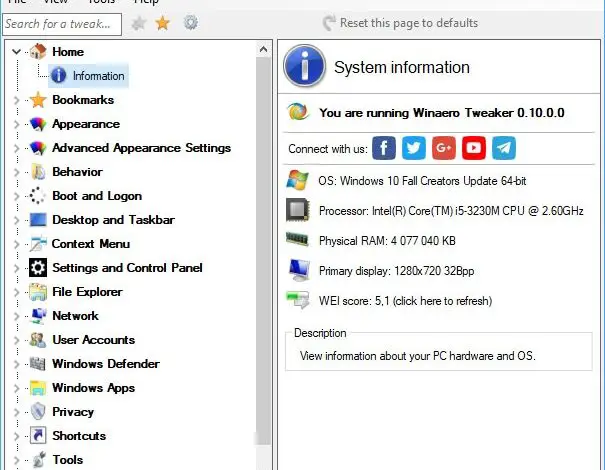Screen dimensions: 605x470
Task: Collapse the Home tree node
Action: (x=16, y=51)
